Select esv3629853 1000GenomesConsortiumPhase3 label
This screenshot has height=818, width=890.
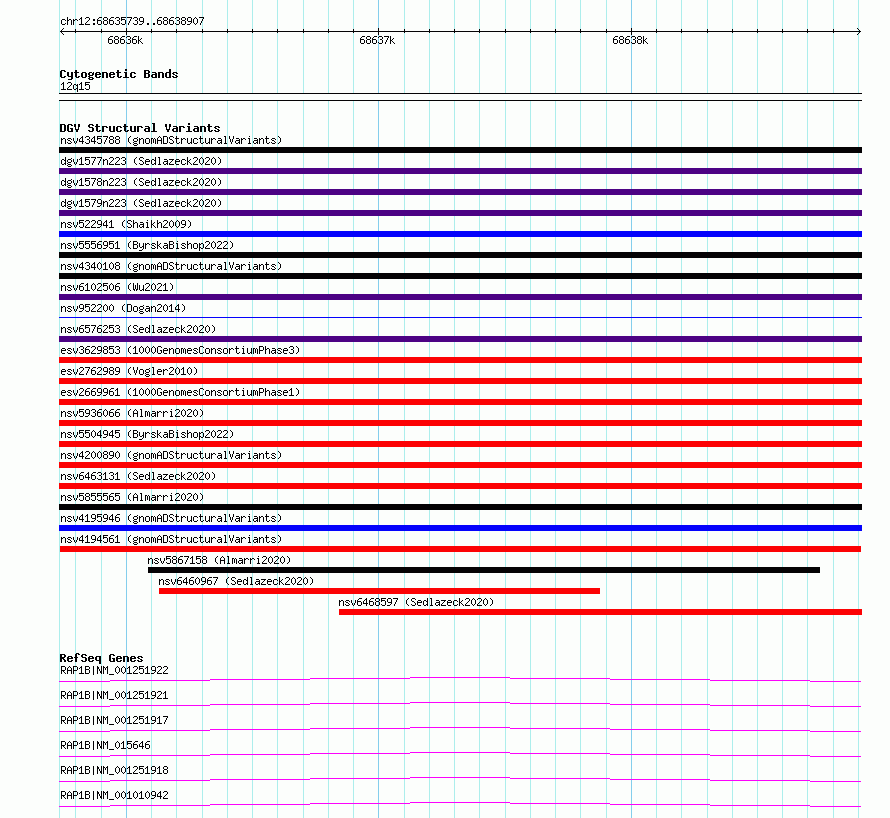(180, 350)
